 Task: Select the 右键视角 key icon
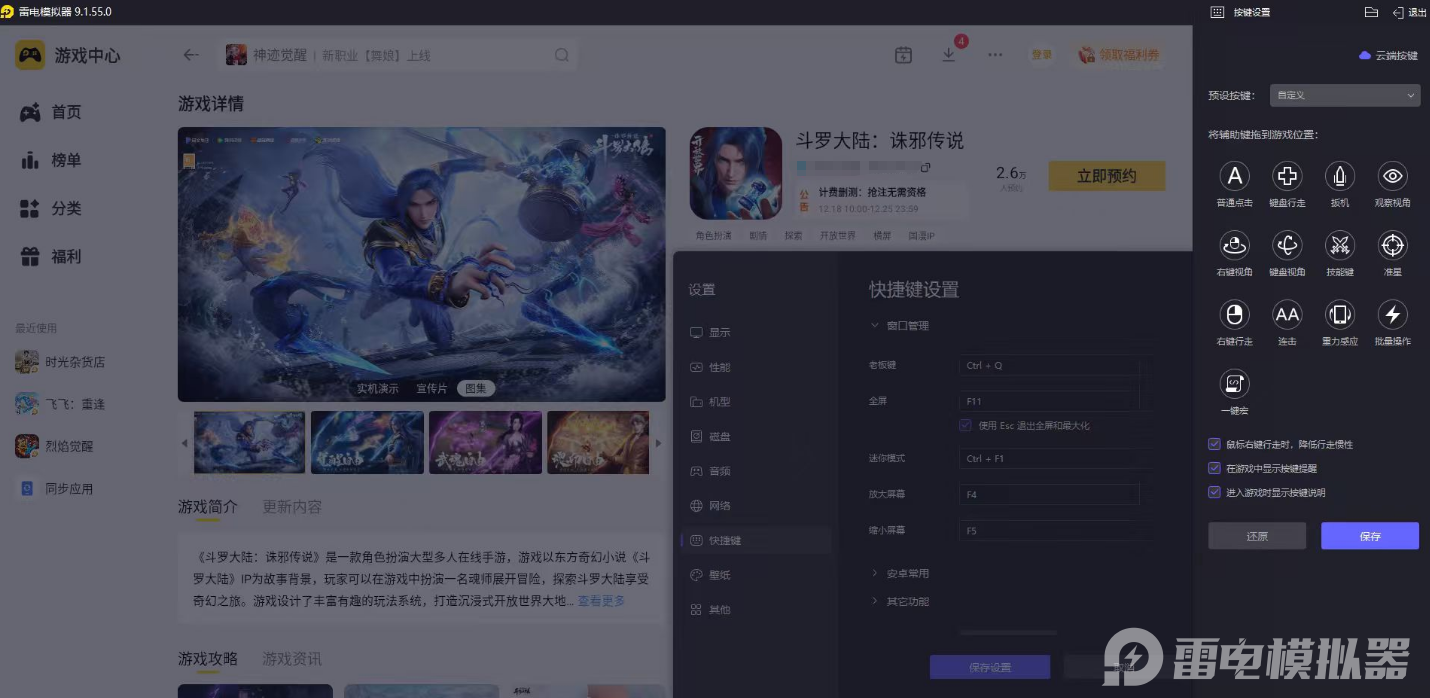[1234, 245]
